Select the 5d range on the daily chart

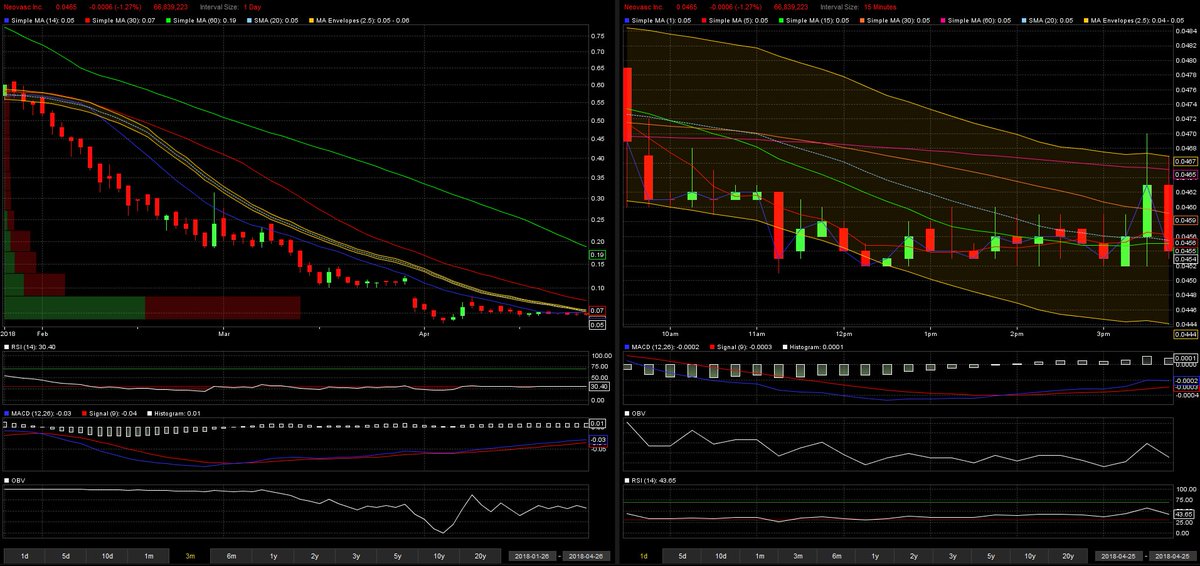tap(65, 555)
